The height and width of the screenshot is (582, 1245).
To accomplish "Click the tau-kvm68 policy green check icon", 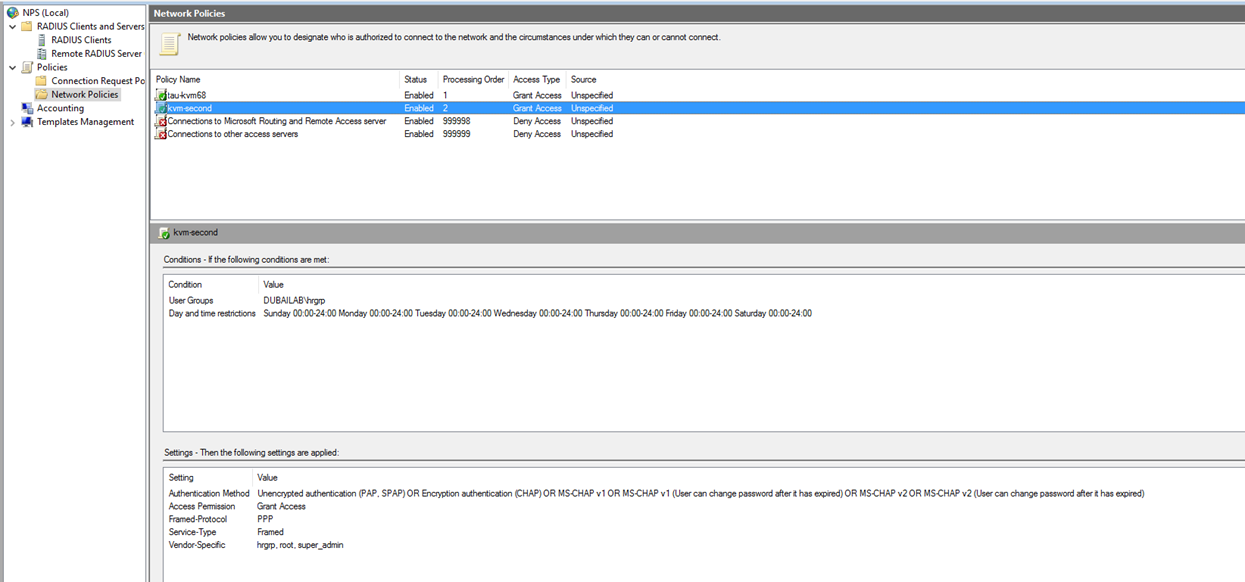I will pos(161,95).
